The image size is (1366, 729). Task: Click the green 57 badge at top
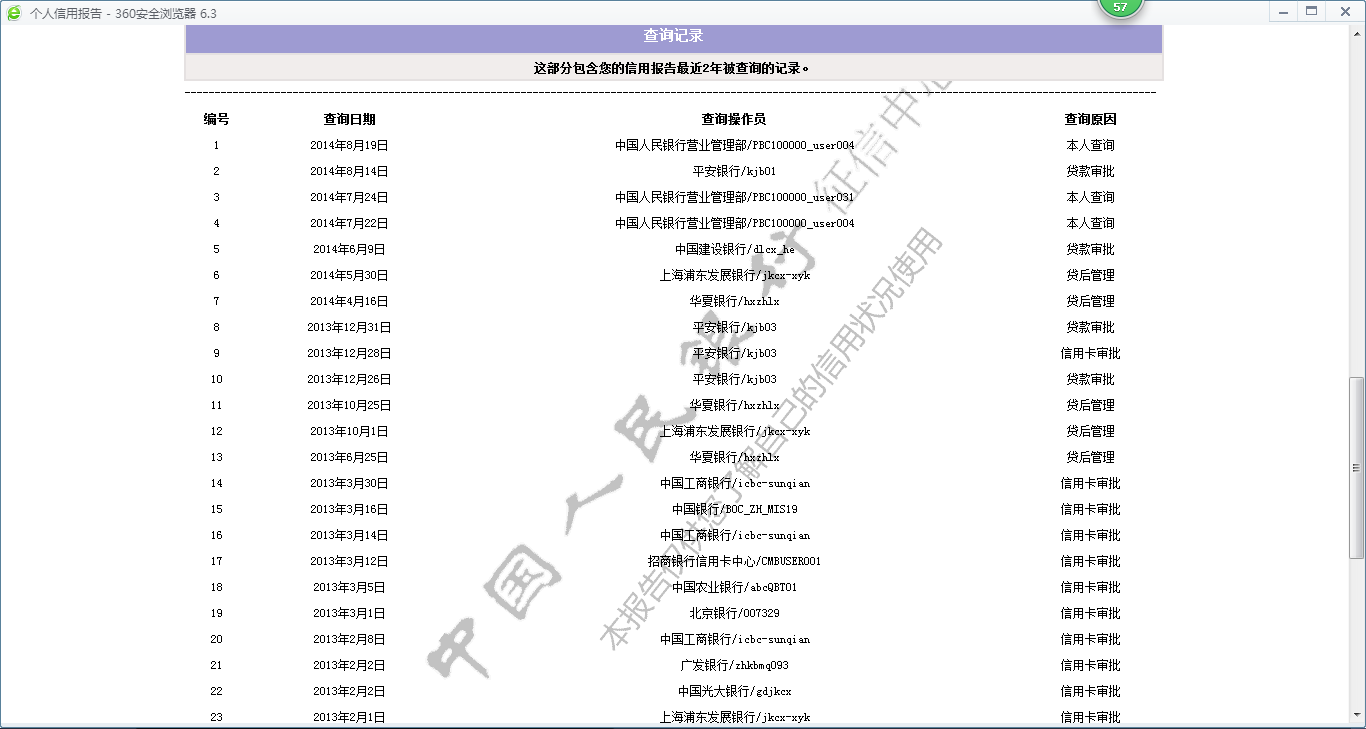click(1120, 7)
